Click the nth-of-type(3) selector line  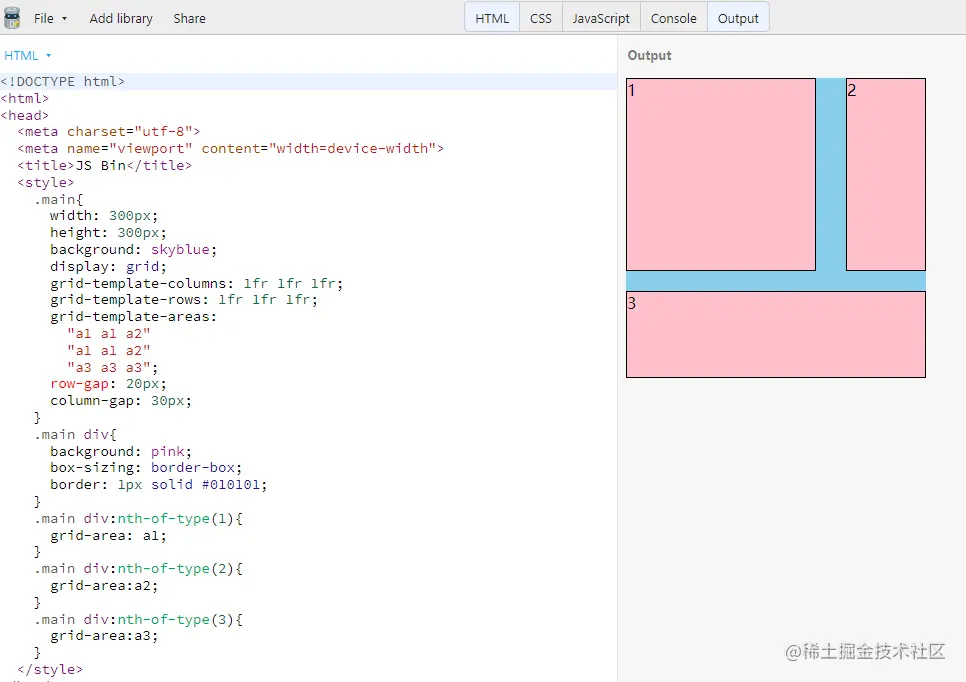pos(139,620)
